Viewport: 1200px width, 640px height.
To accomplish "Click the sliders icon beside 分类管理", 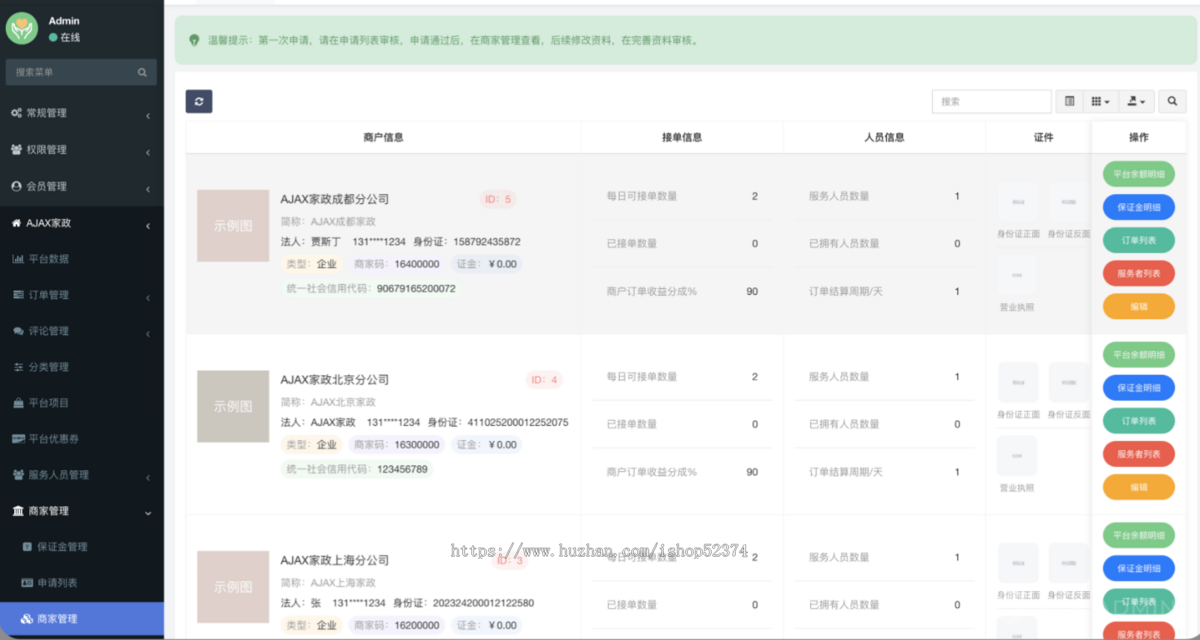I will click(x=18, y=367).
